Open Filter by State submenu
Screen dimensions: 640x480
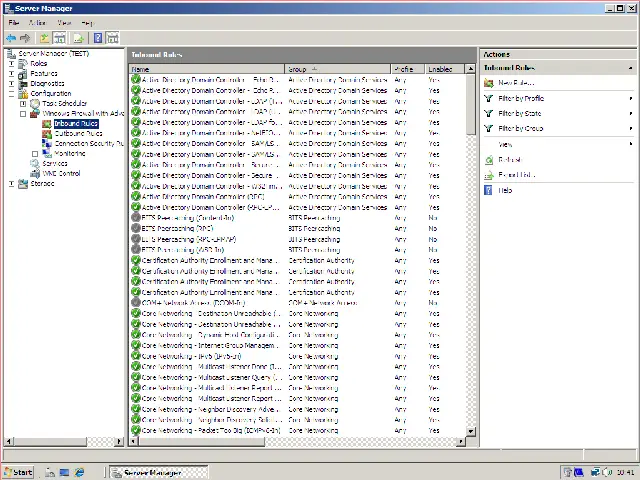pyautogui.click(x=519, y=114)
